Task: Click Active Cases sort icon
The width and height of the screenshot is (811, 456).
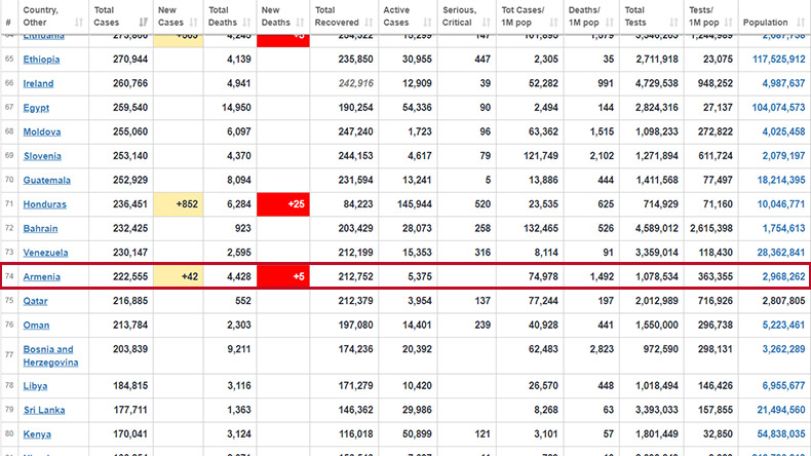Action: coord(427,22)
